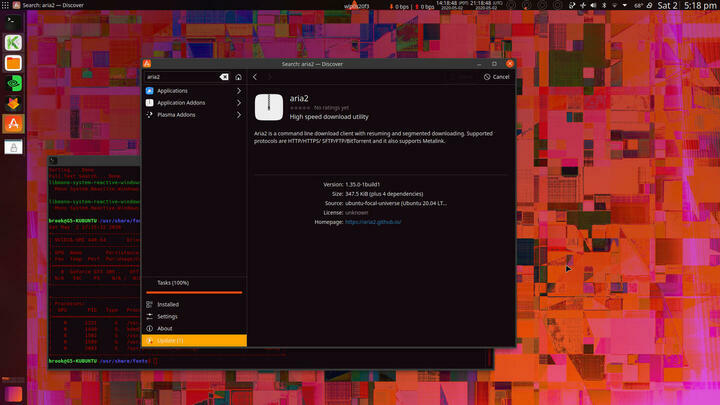Viewport: 720px width, 405px height.
Task: Click the Plasma Addons category icon
Action: click(150, 115)
